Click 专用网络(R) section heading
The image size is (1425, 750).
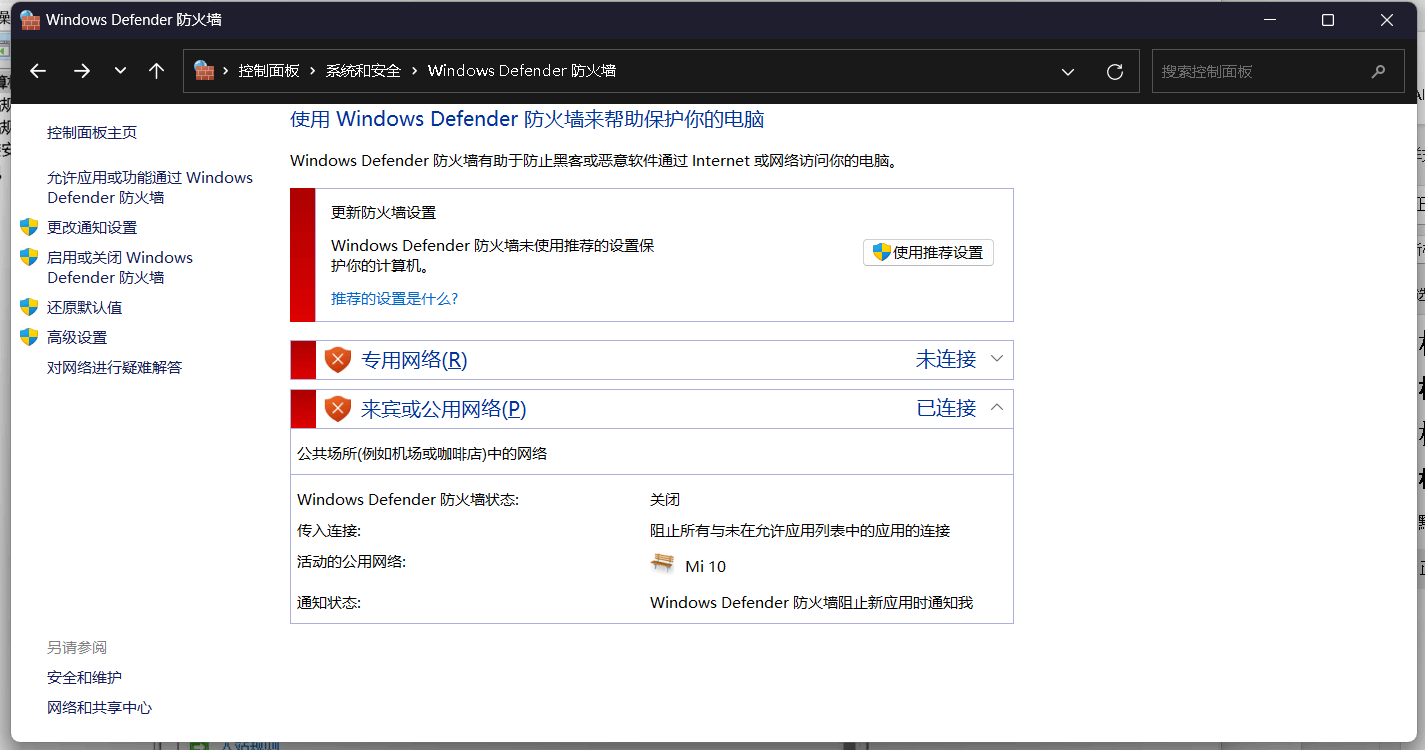[x=414, y=360]
